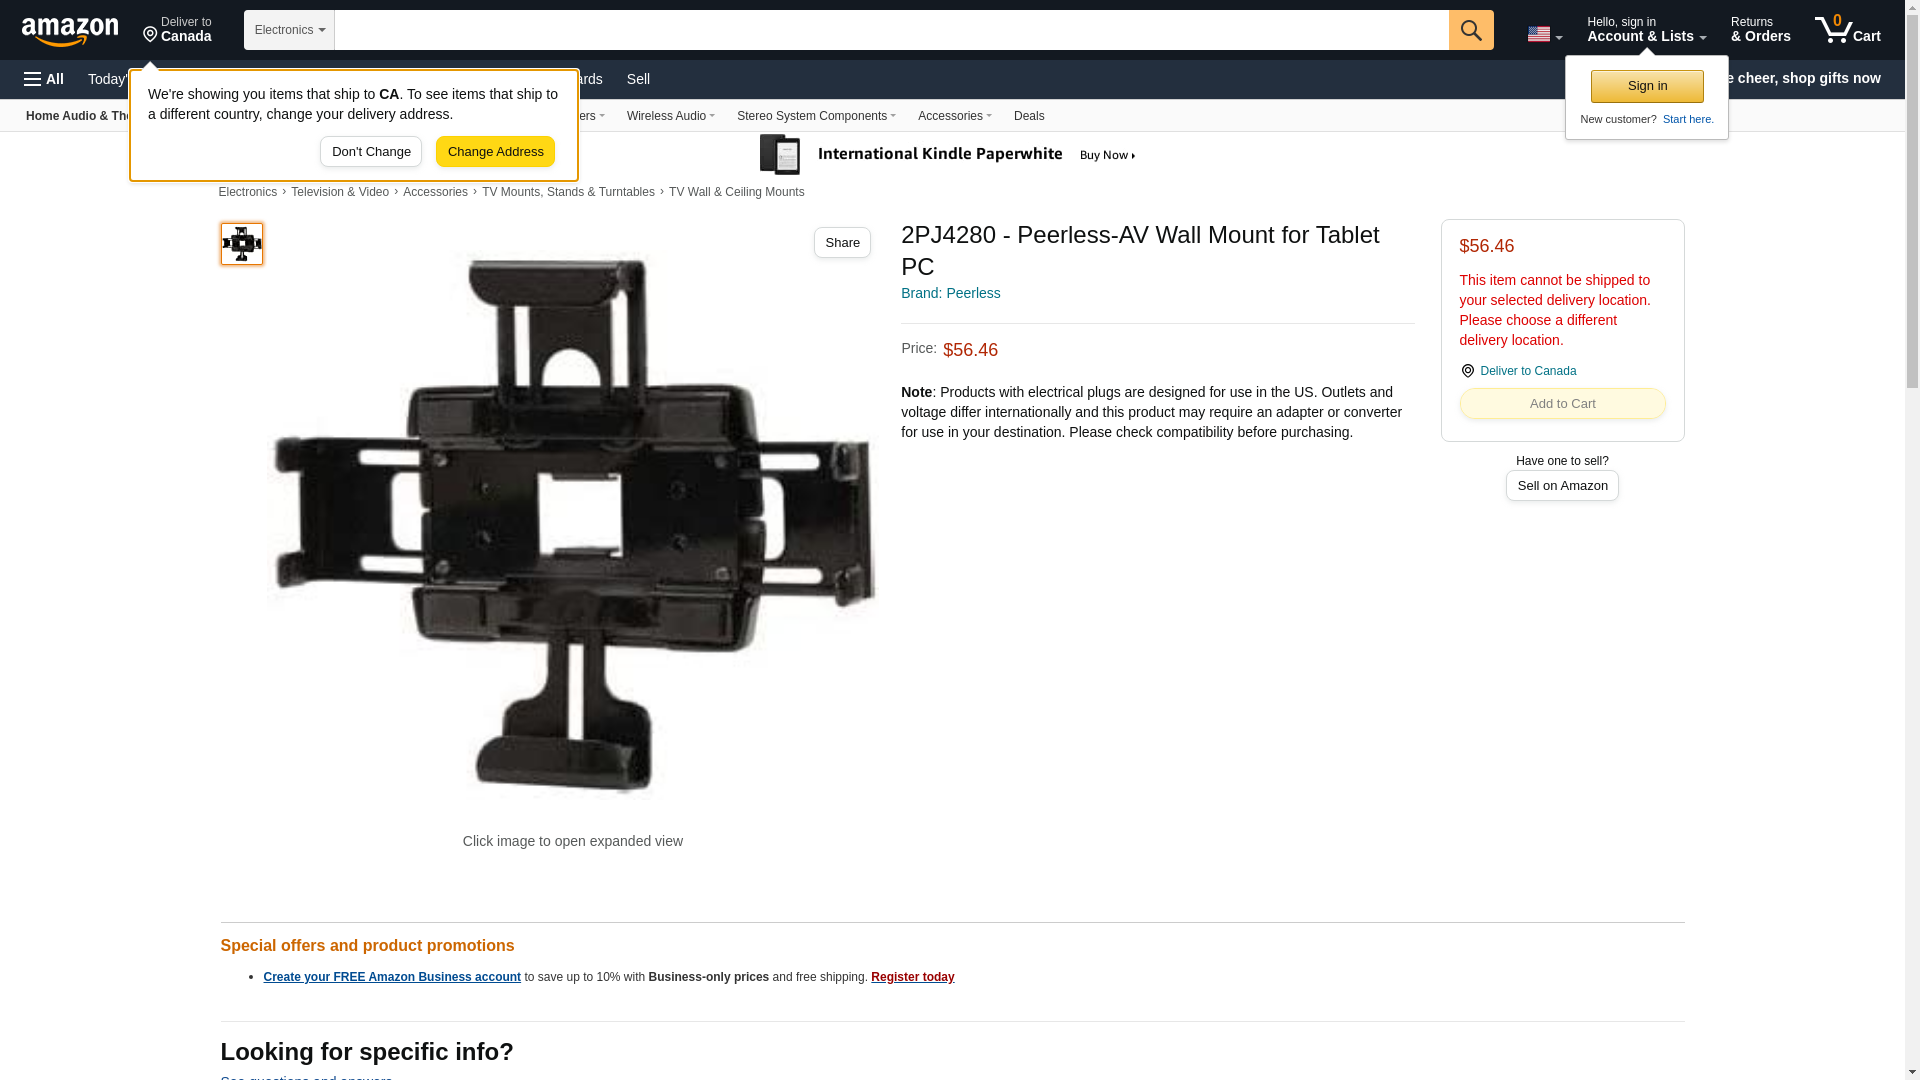Click the Sign in button
The height and width of the screenshot is (1080, 1920).
click(1647, 86)
